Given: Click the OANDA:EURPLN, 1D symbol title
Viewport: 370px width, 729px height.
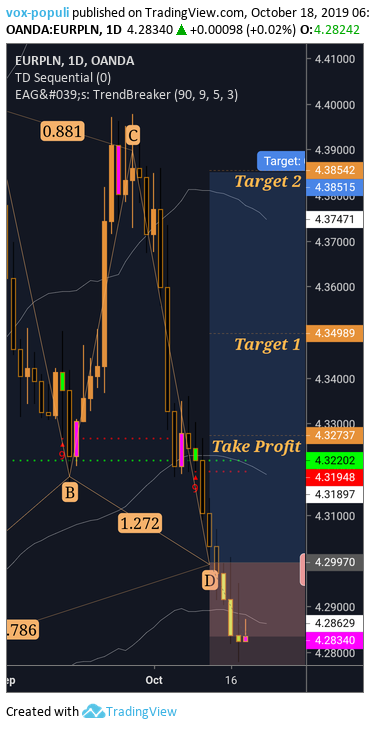Looking at the screenshot, I should tap(63, 30).
